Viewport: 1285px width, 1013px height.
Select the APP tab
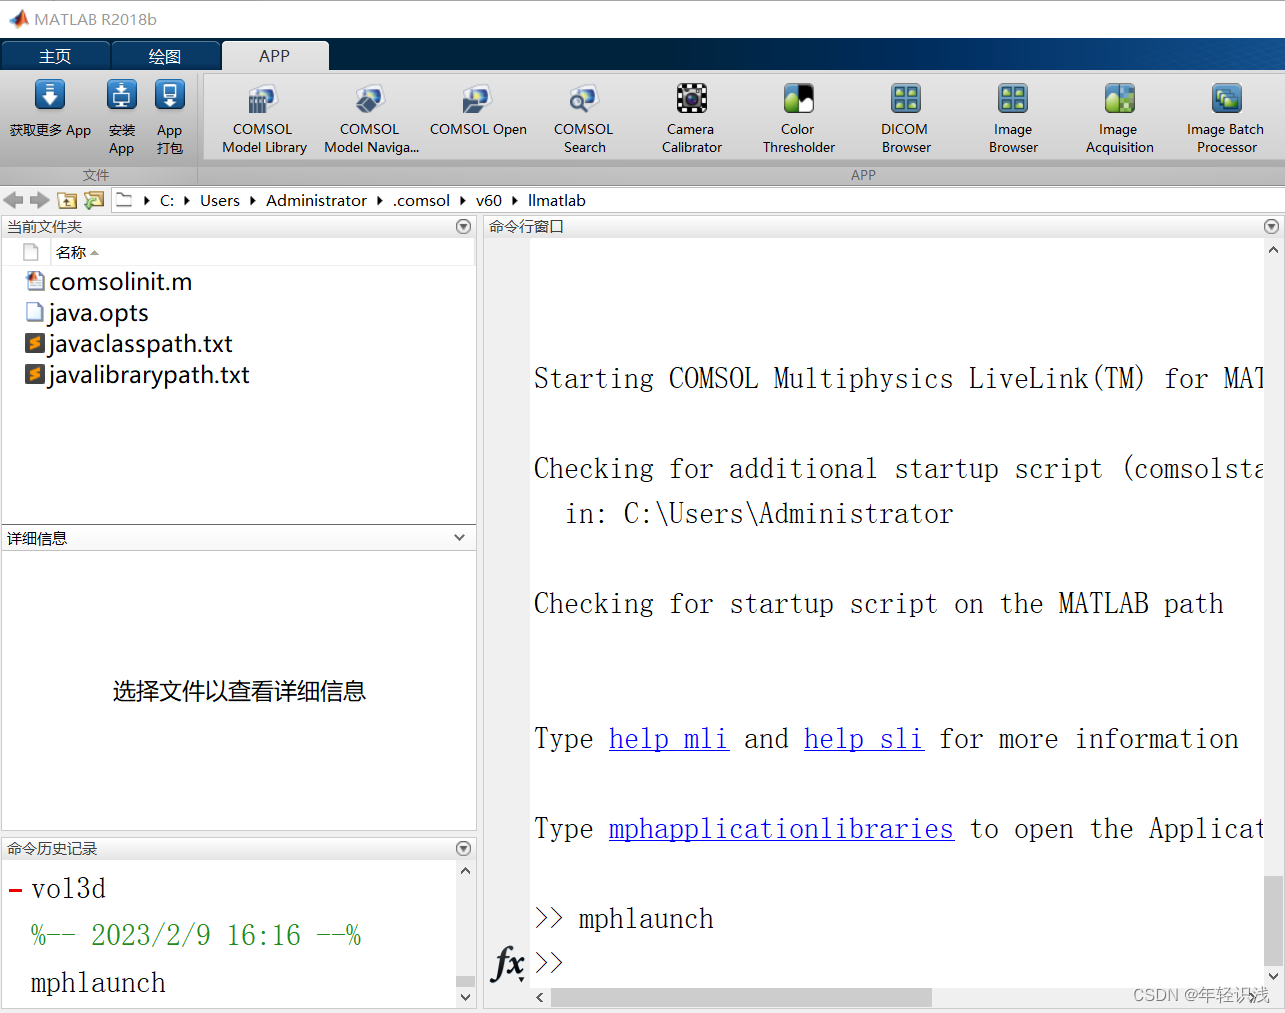[x=274, y=56]
